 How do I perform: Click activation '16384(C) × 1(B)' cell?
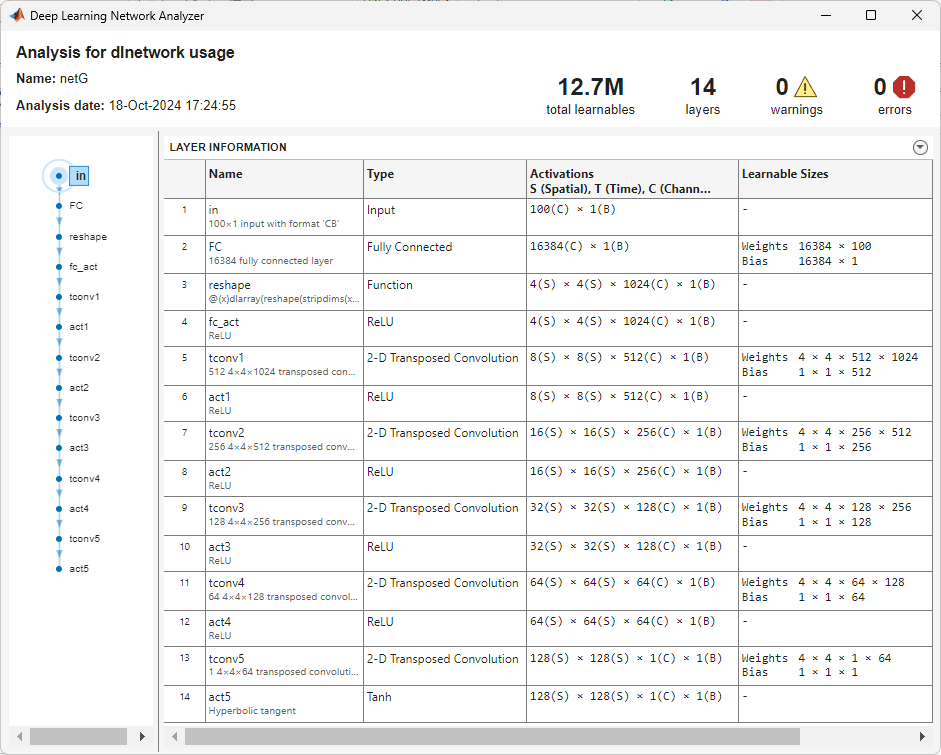pyautogui.click(x=632, y=254)
